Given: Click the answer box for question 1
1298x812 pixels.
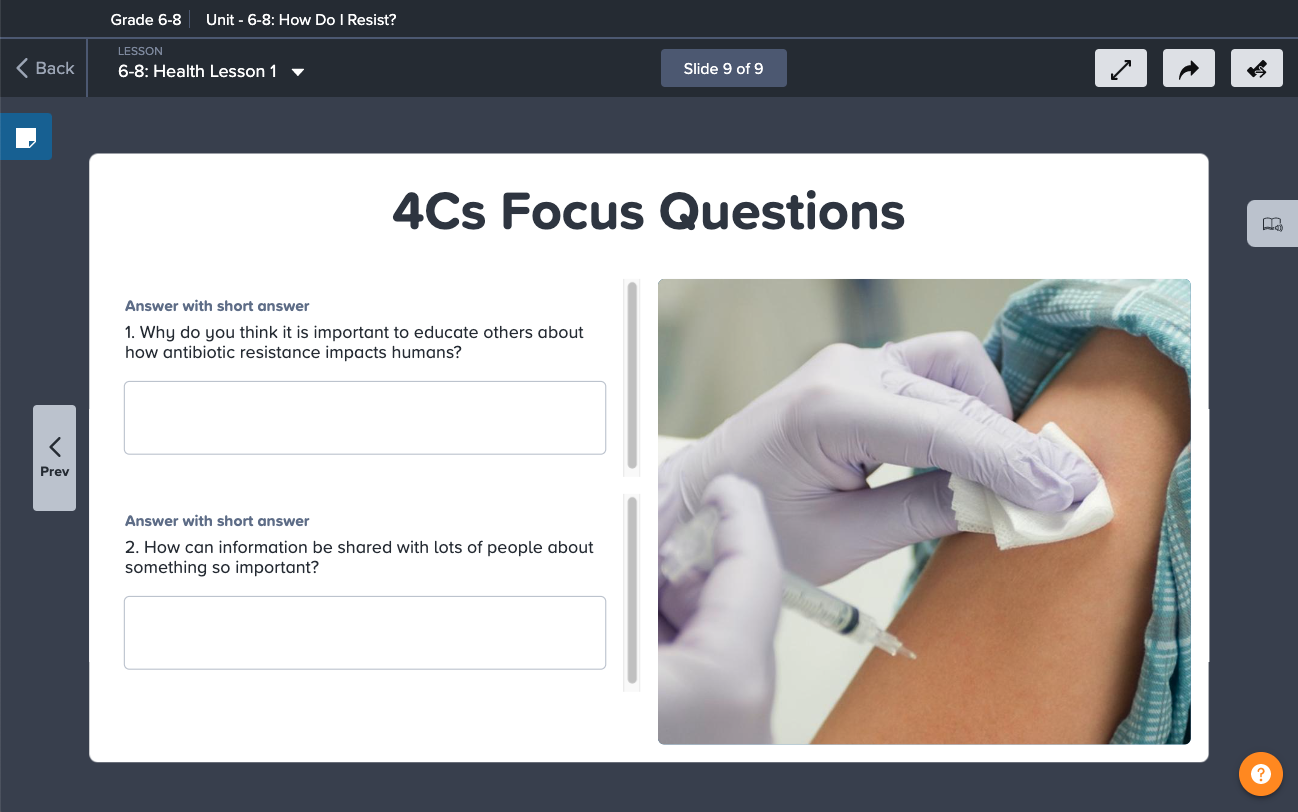Looking at the screenshot, I should [x=365, y=417].
